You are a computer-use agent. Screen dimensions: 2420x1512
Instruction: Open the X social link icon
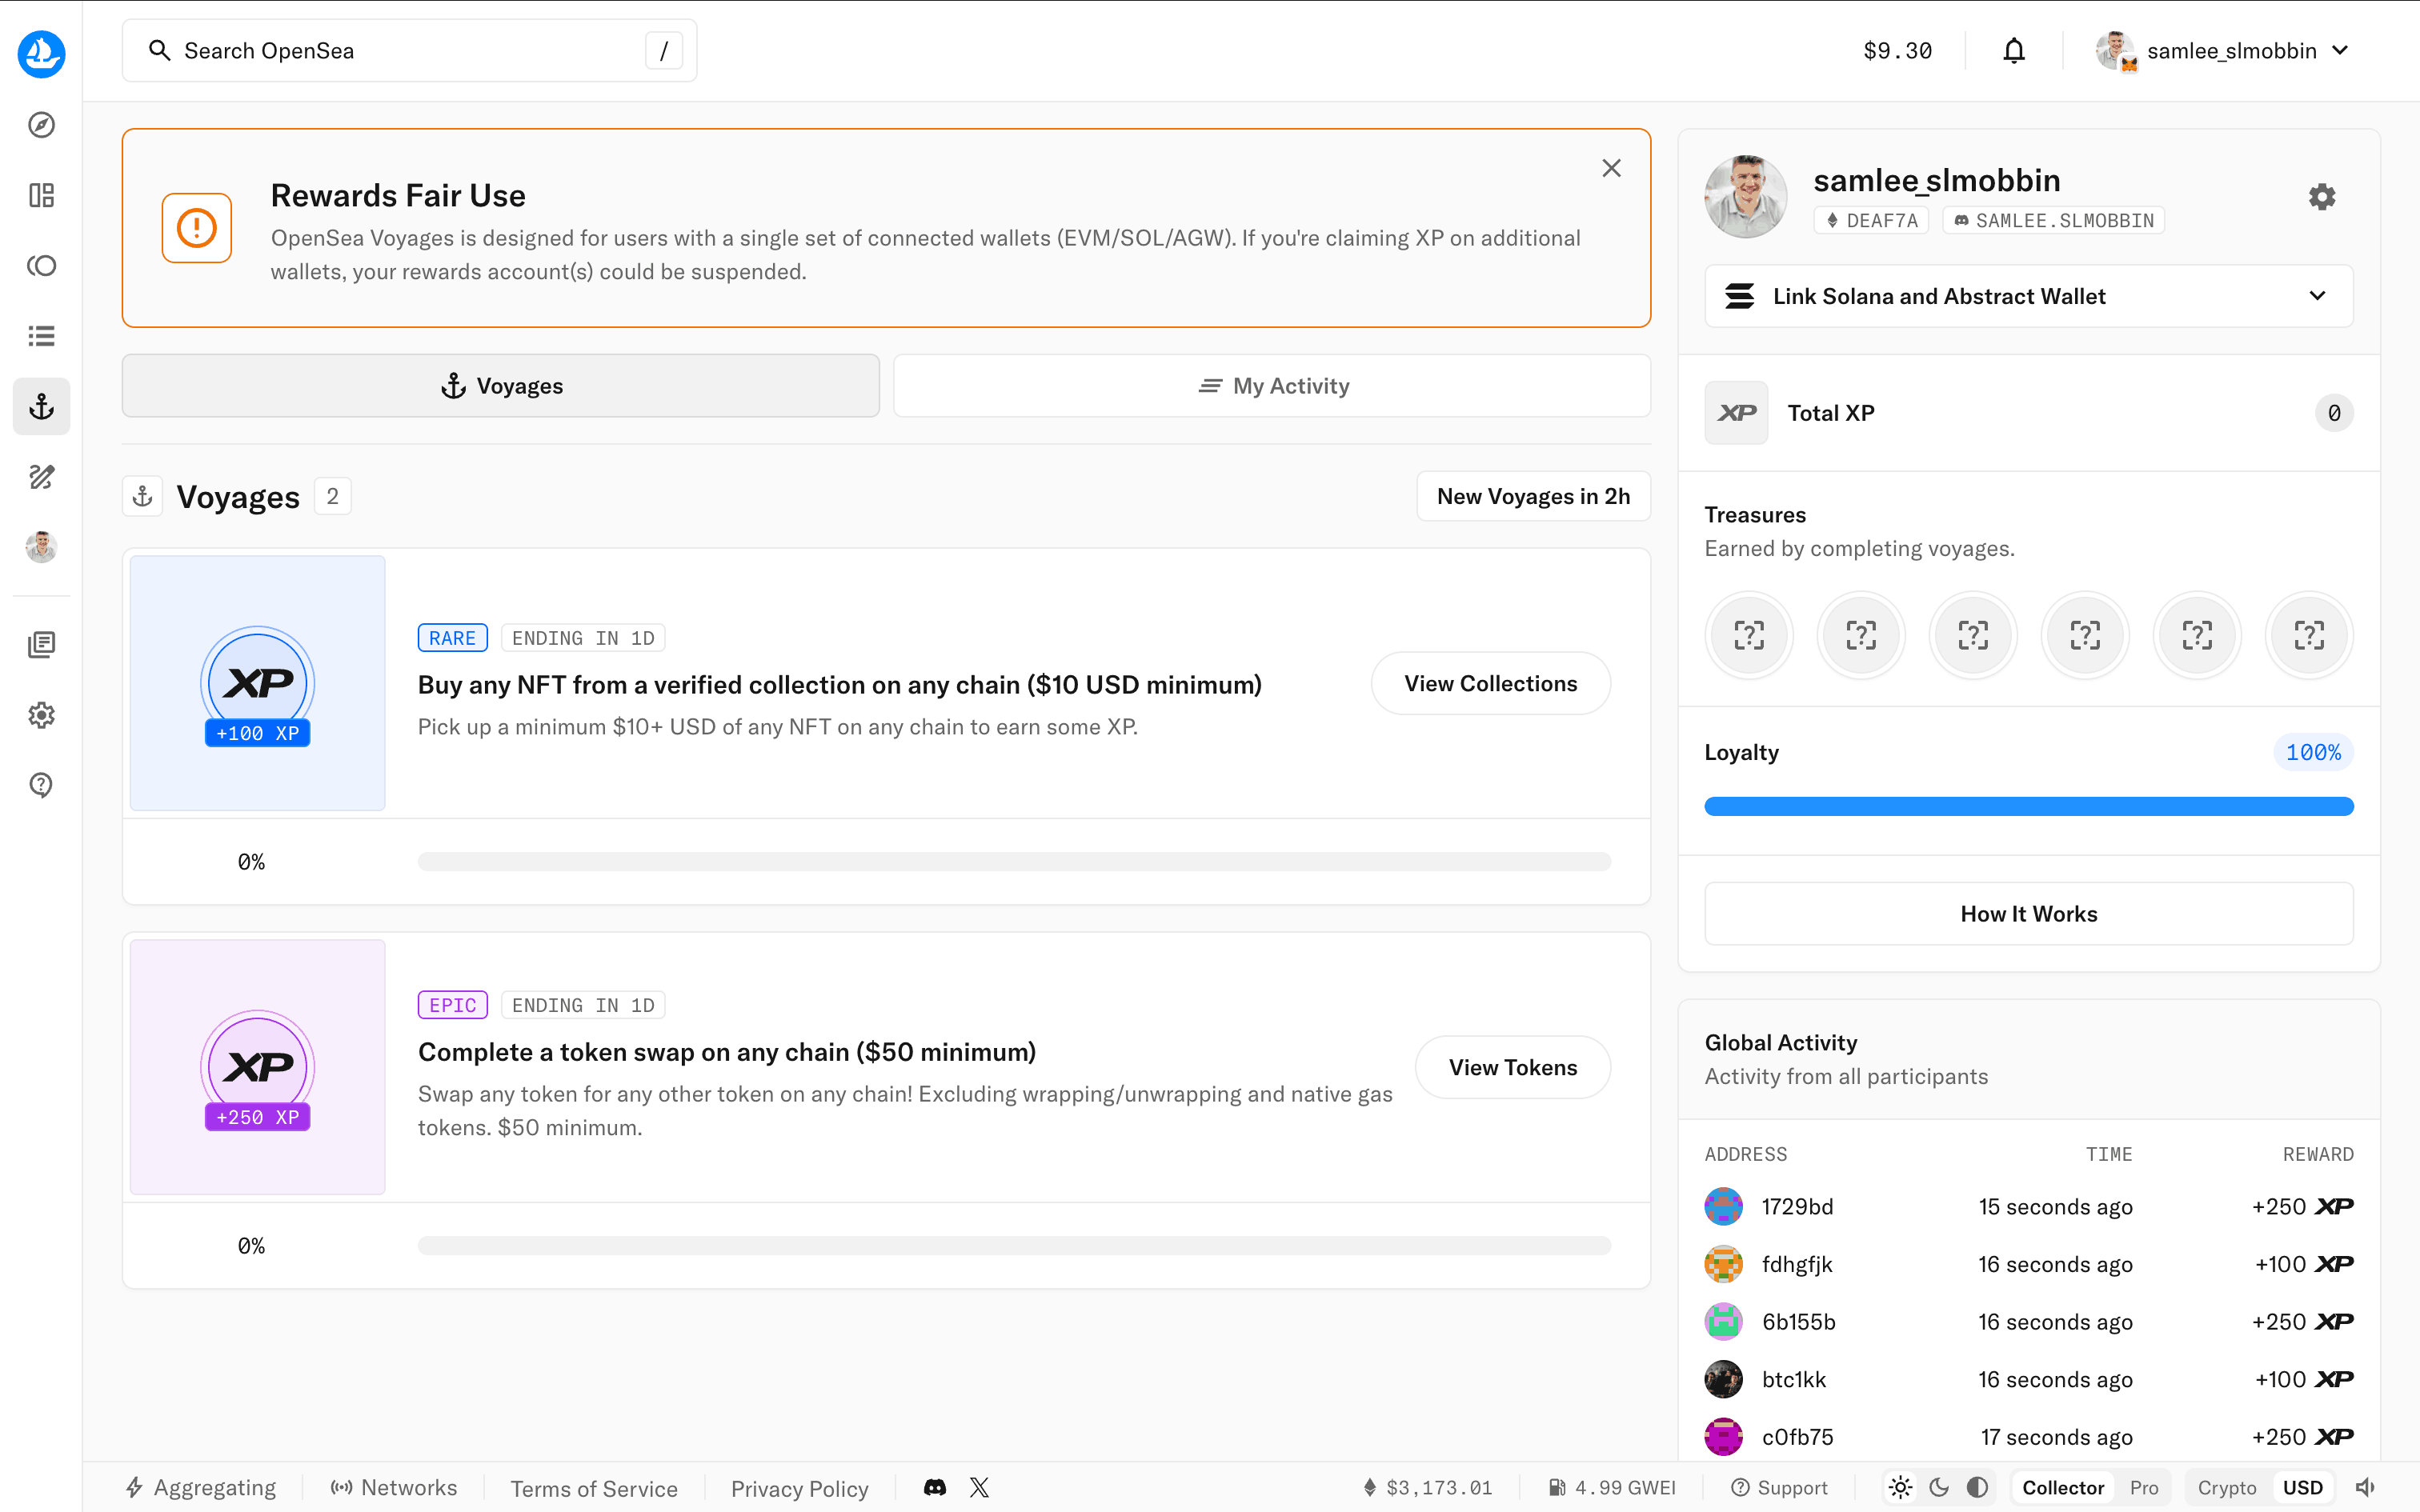click(979, 1487)
